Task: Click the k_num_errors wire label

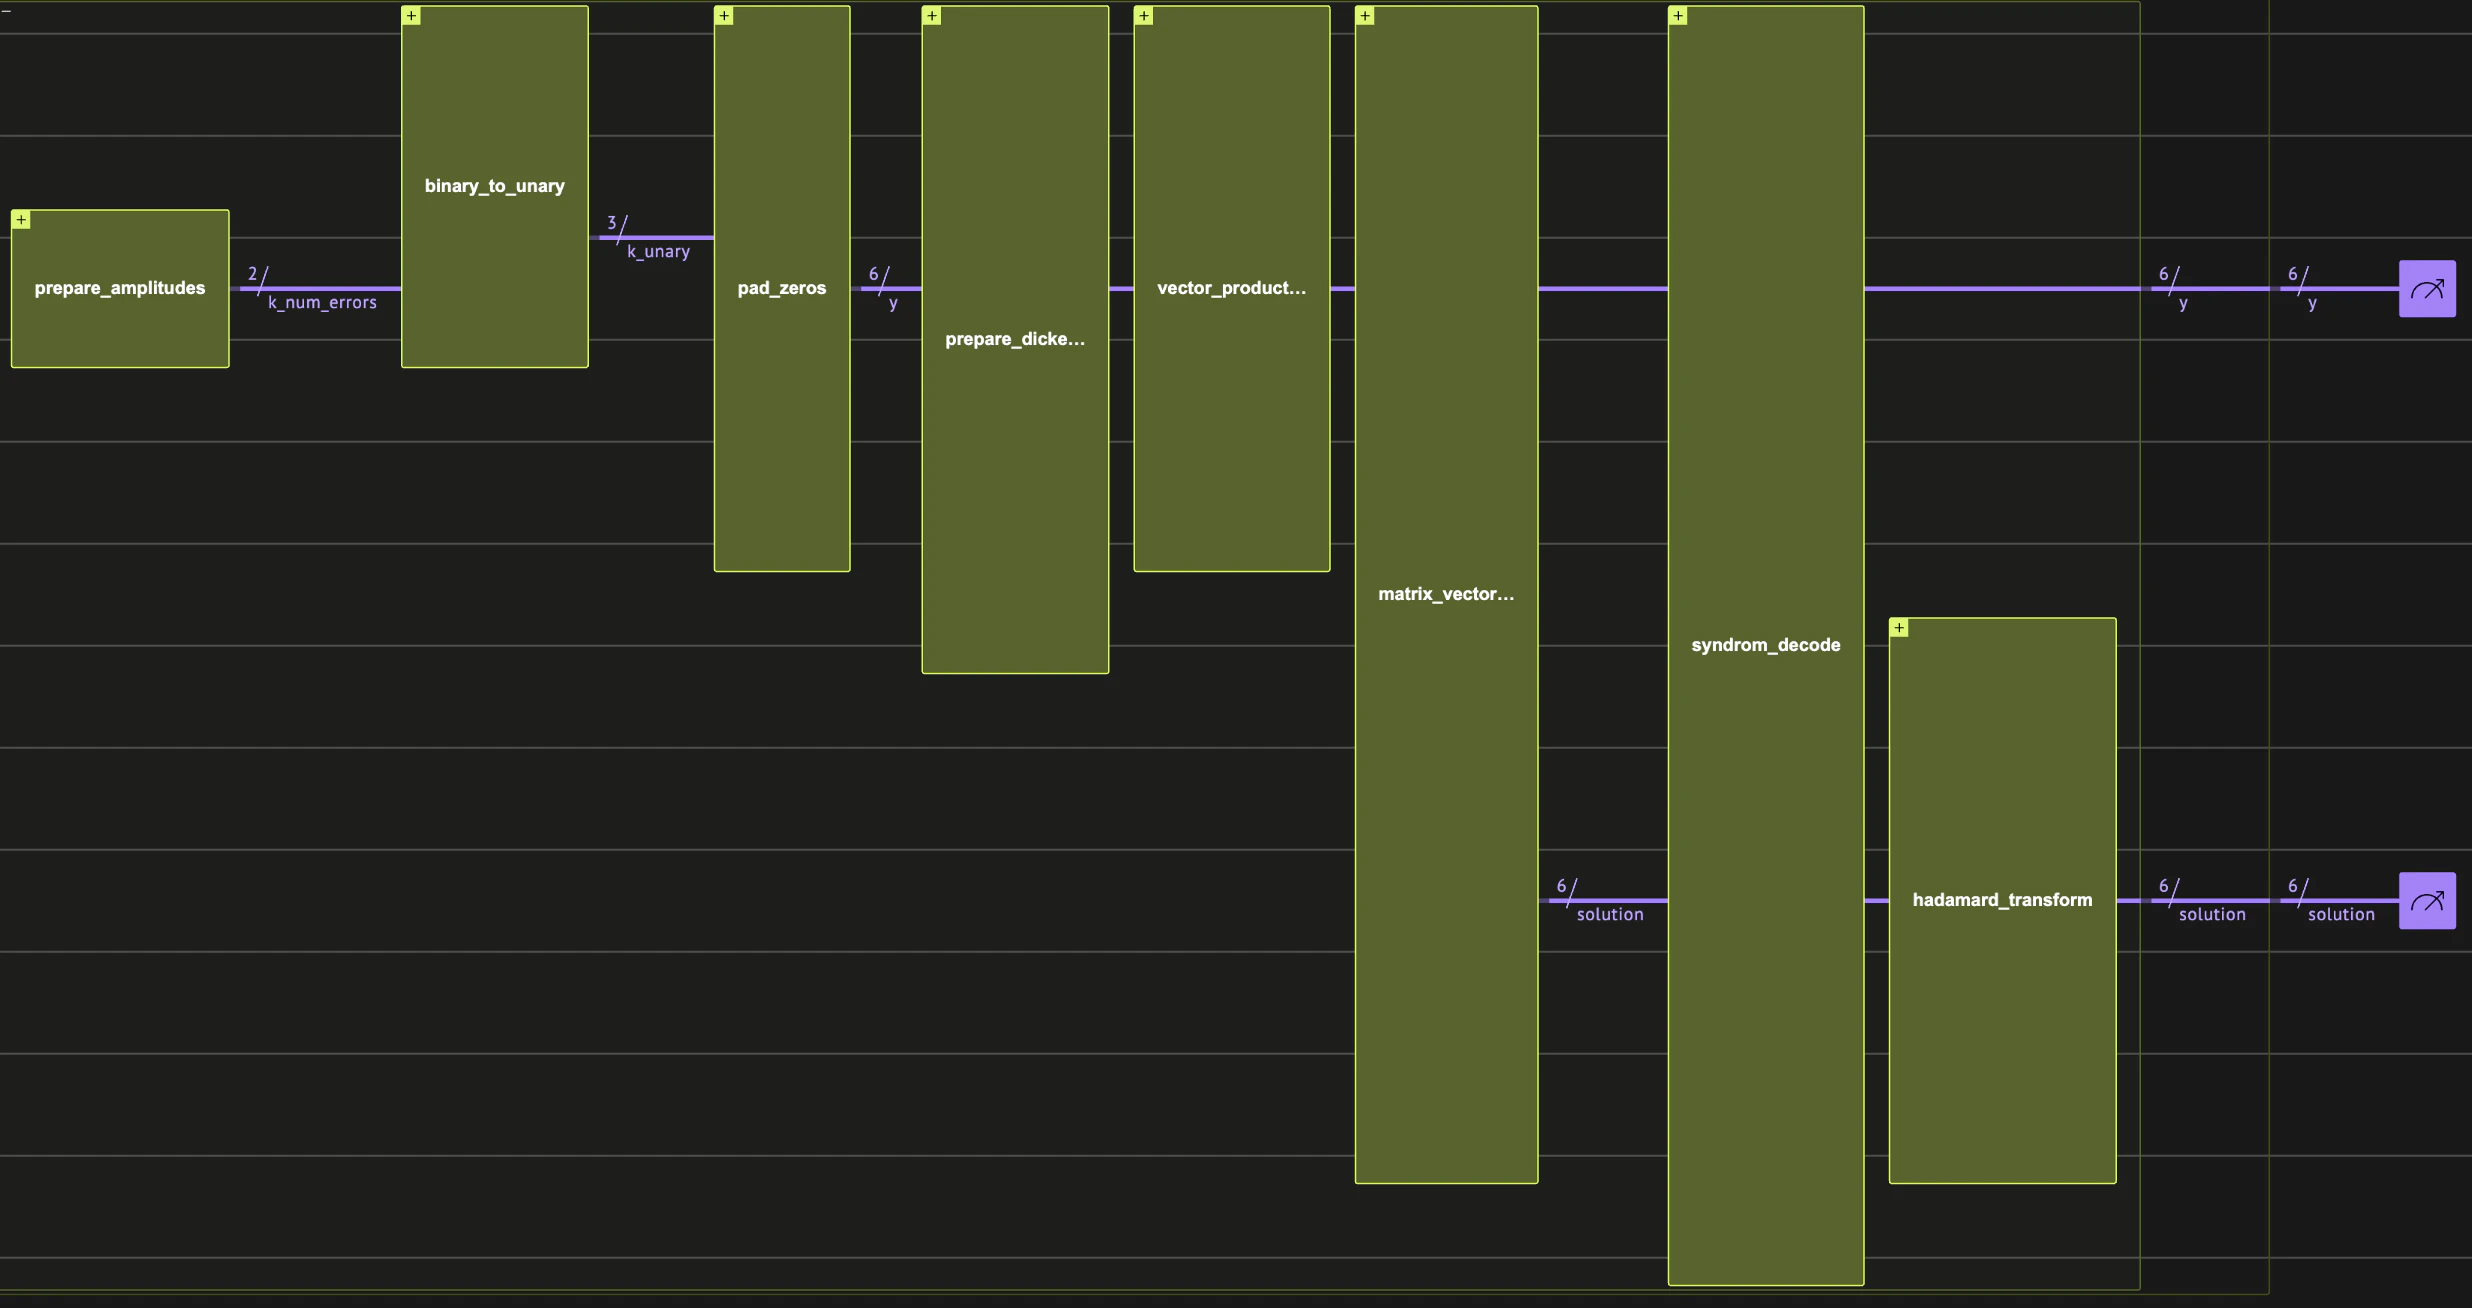Action: click(322, 303)
